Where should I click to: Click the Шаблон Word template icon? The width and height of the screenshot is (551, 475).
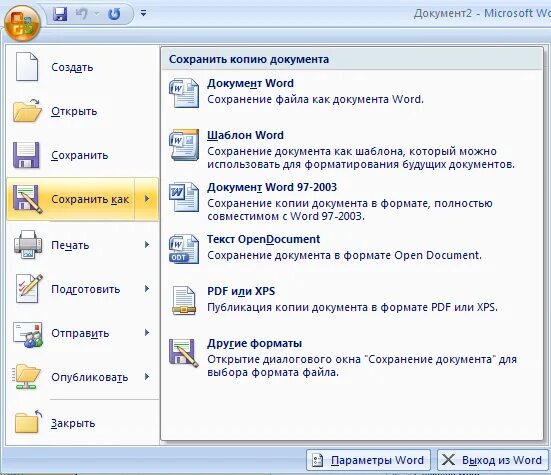click(x=184, y=144)
